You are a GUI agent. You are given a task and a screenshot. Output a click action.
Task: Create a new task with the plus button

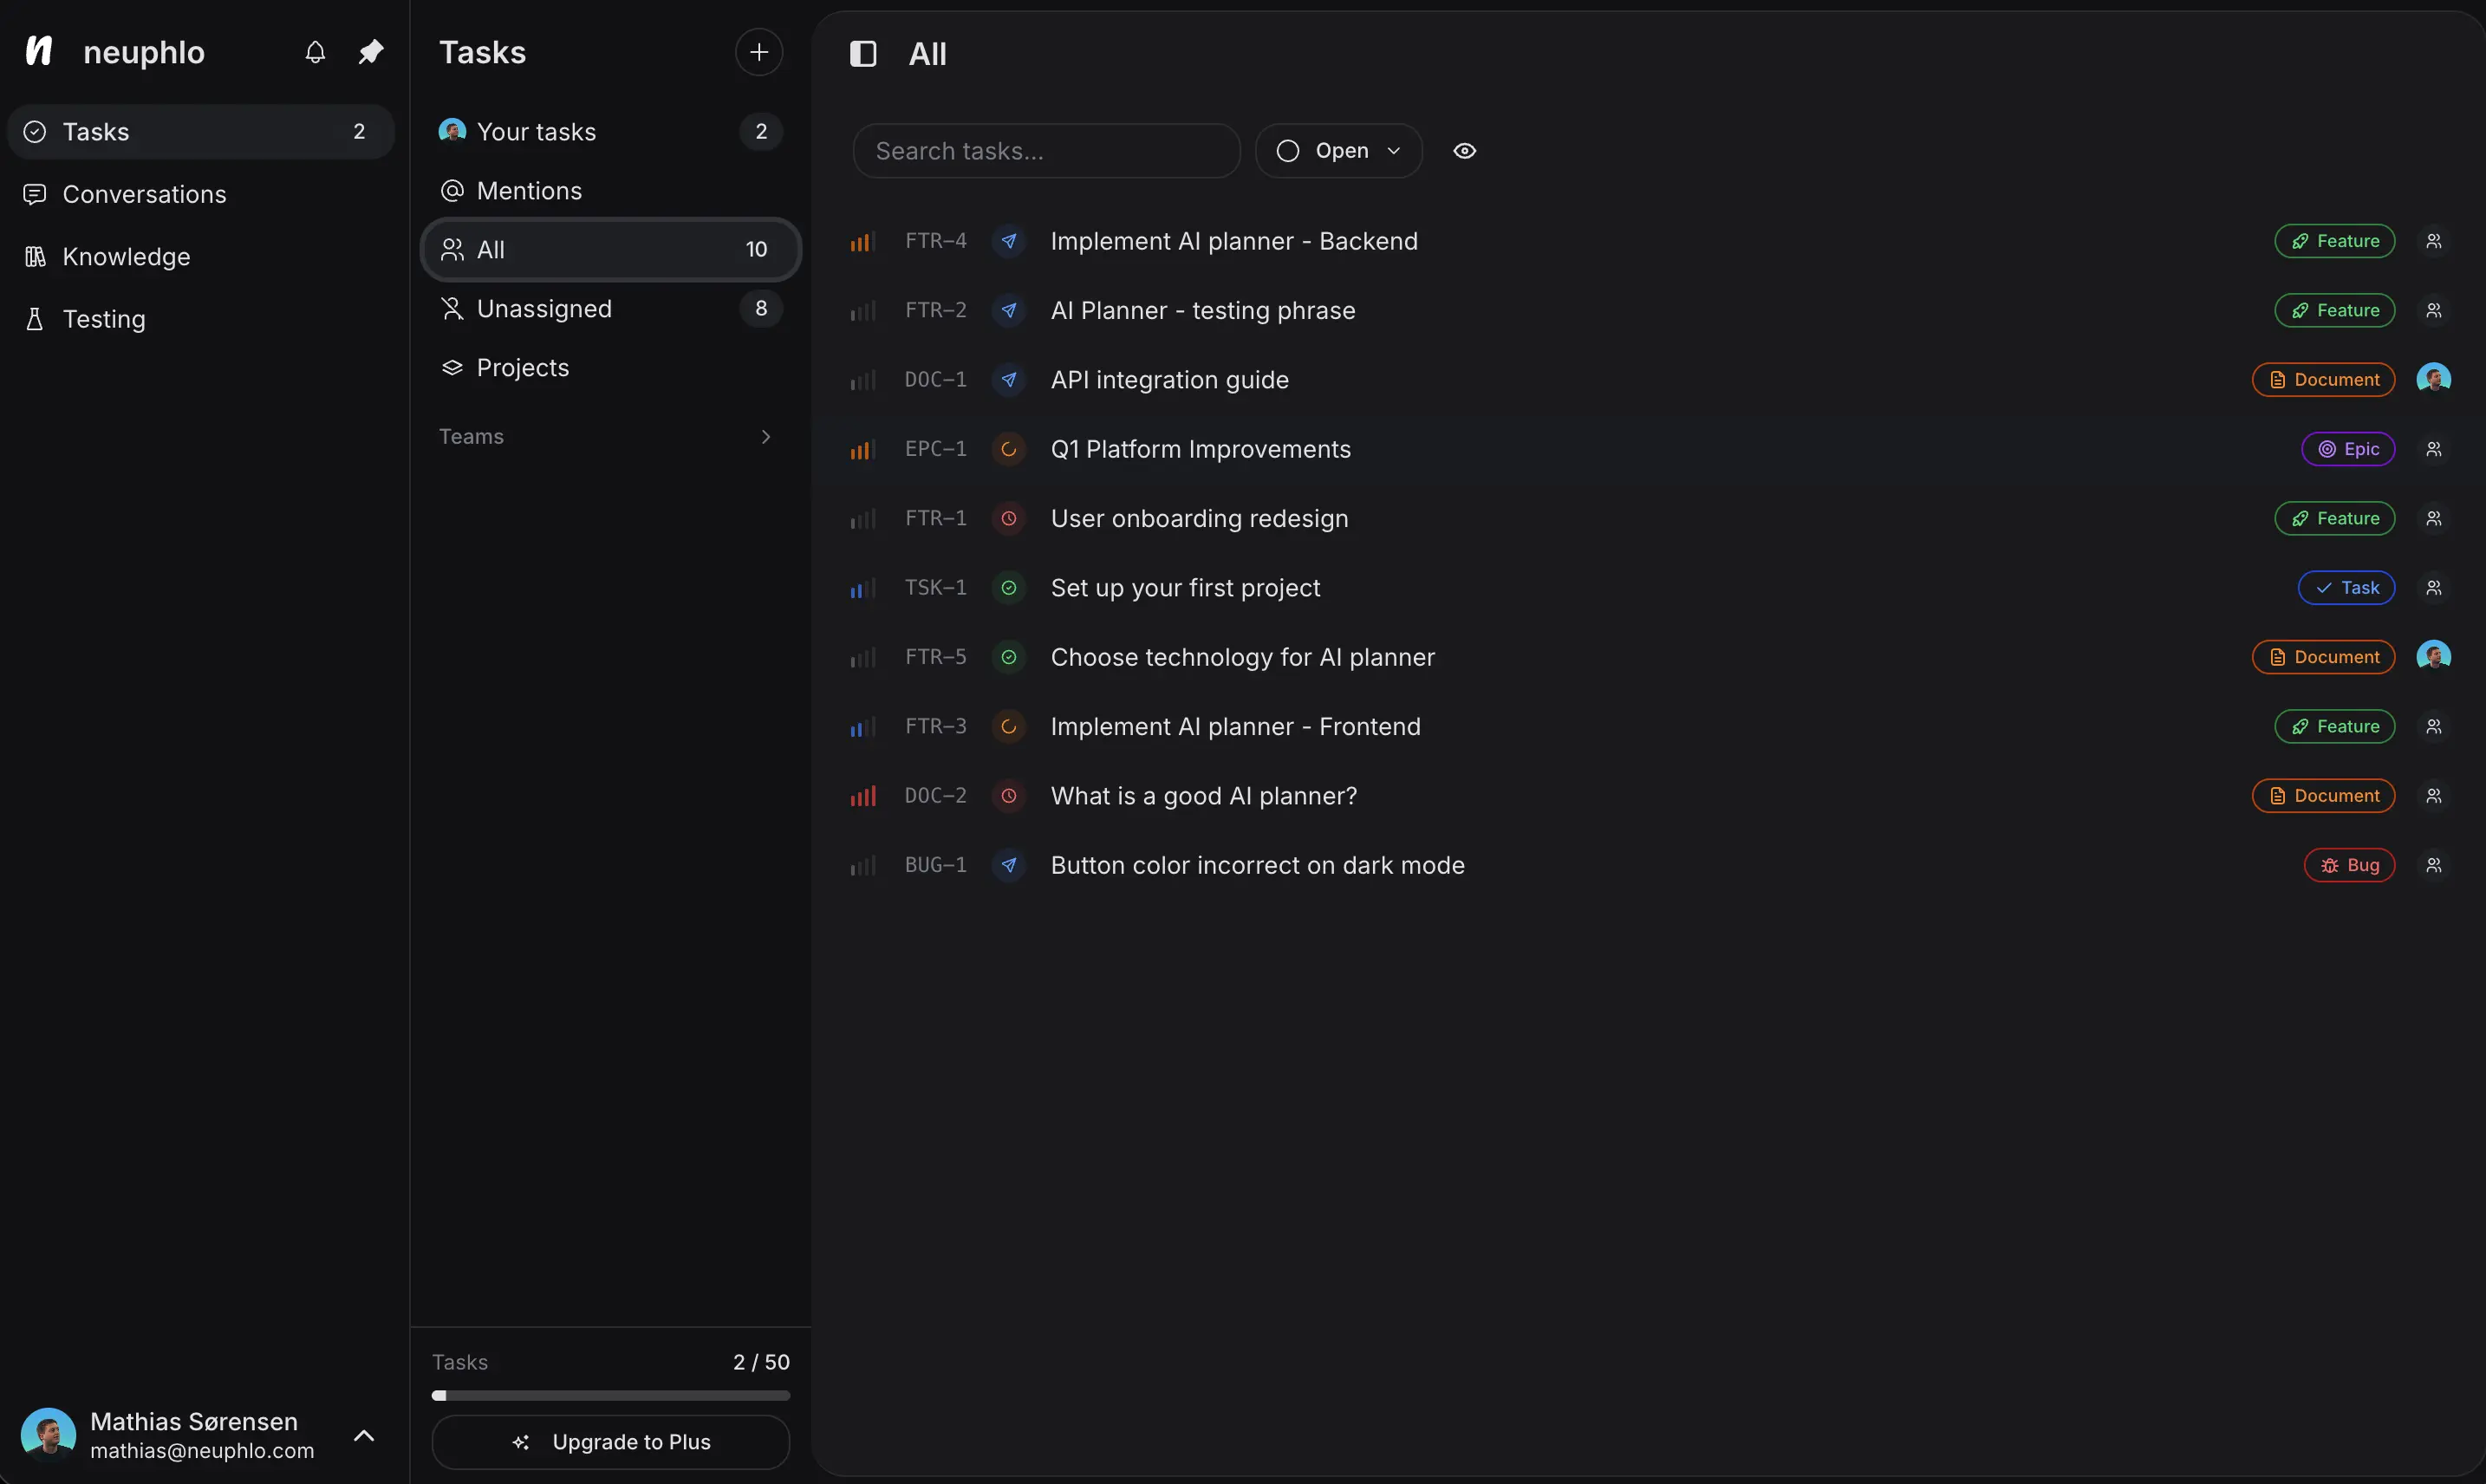(758, 52)
